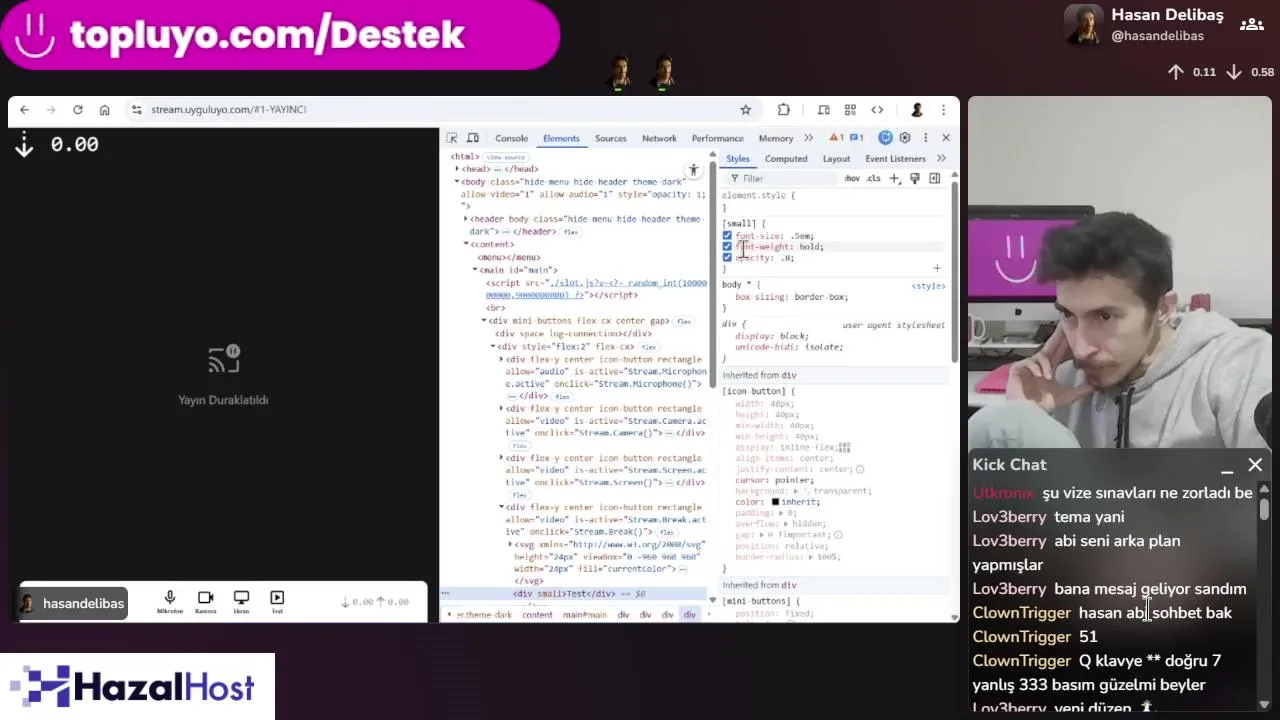
Task: Select main#main in the breadcrumb bar
Action: pyautogui.click(x=585, y=615)
